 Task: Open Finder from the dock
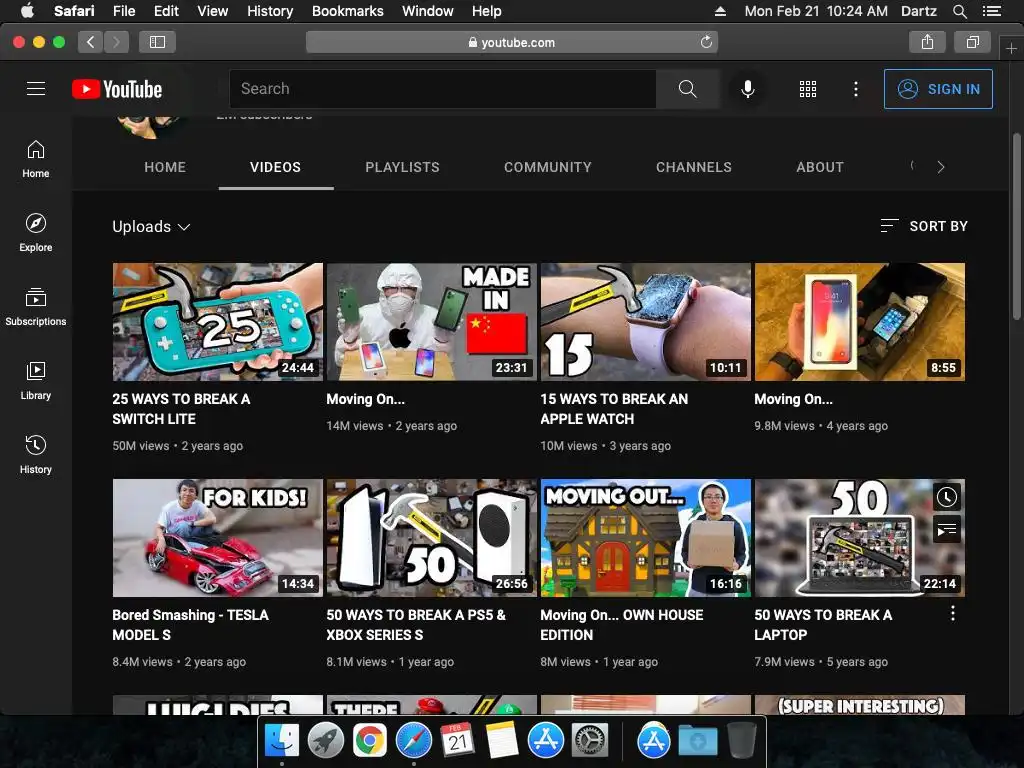[282, 741]
